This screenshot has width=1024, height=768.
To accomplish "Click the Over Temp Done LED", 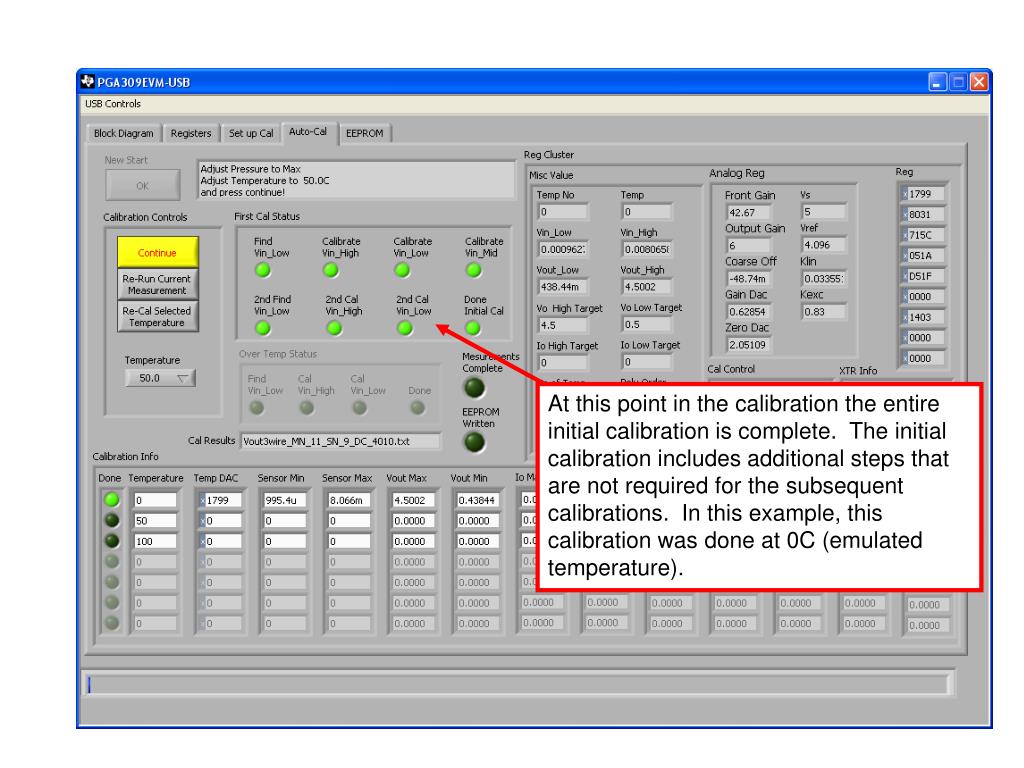I will [417, 408].
